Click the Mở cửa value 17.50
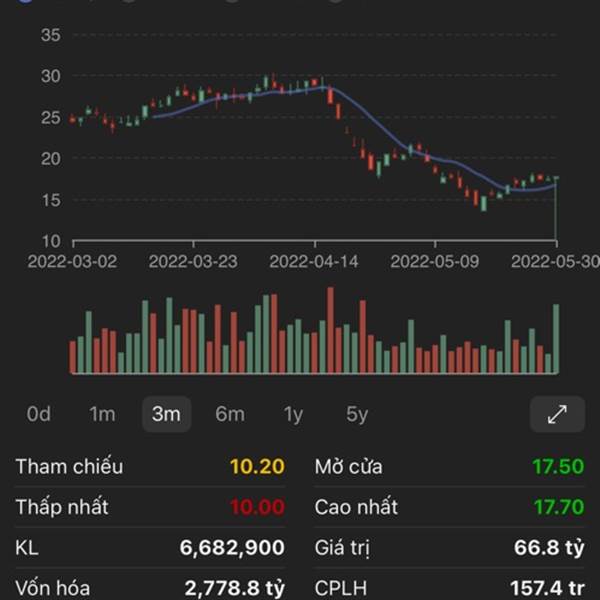The height and width of the screenshot is (600, 600). [558, 466]
